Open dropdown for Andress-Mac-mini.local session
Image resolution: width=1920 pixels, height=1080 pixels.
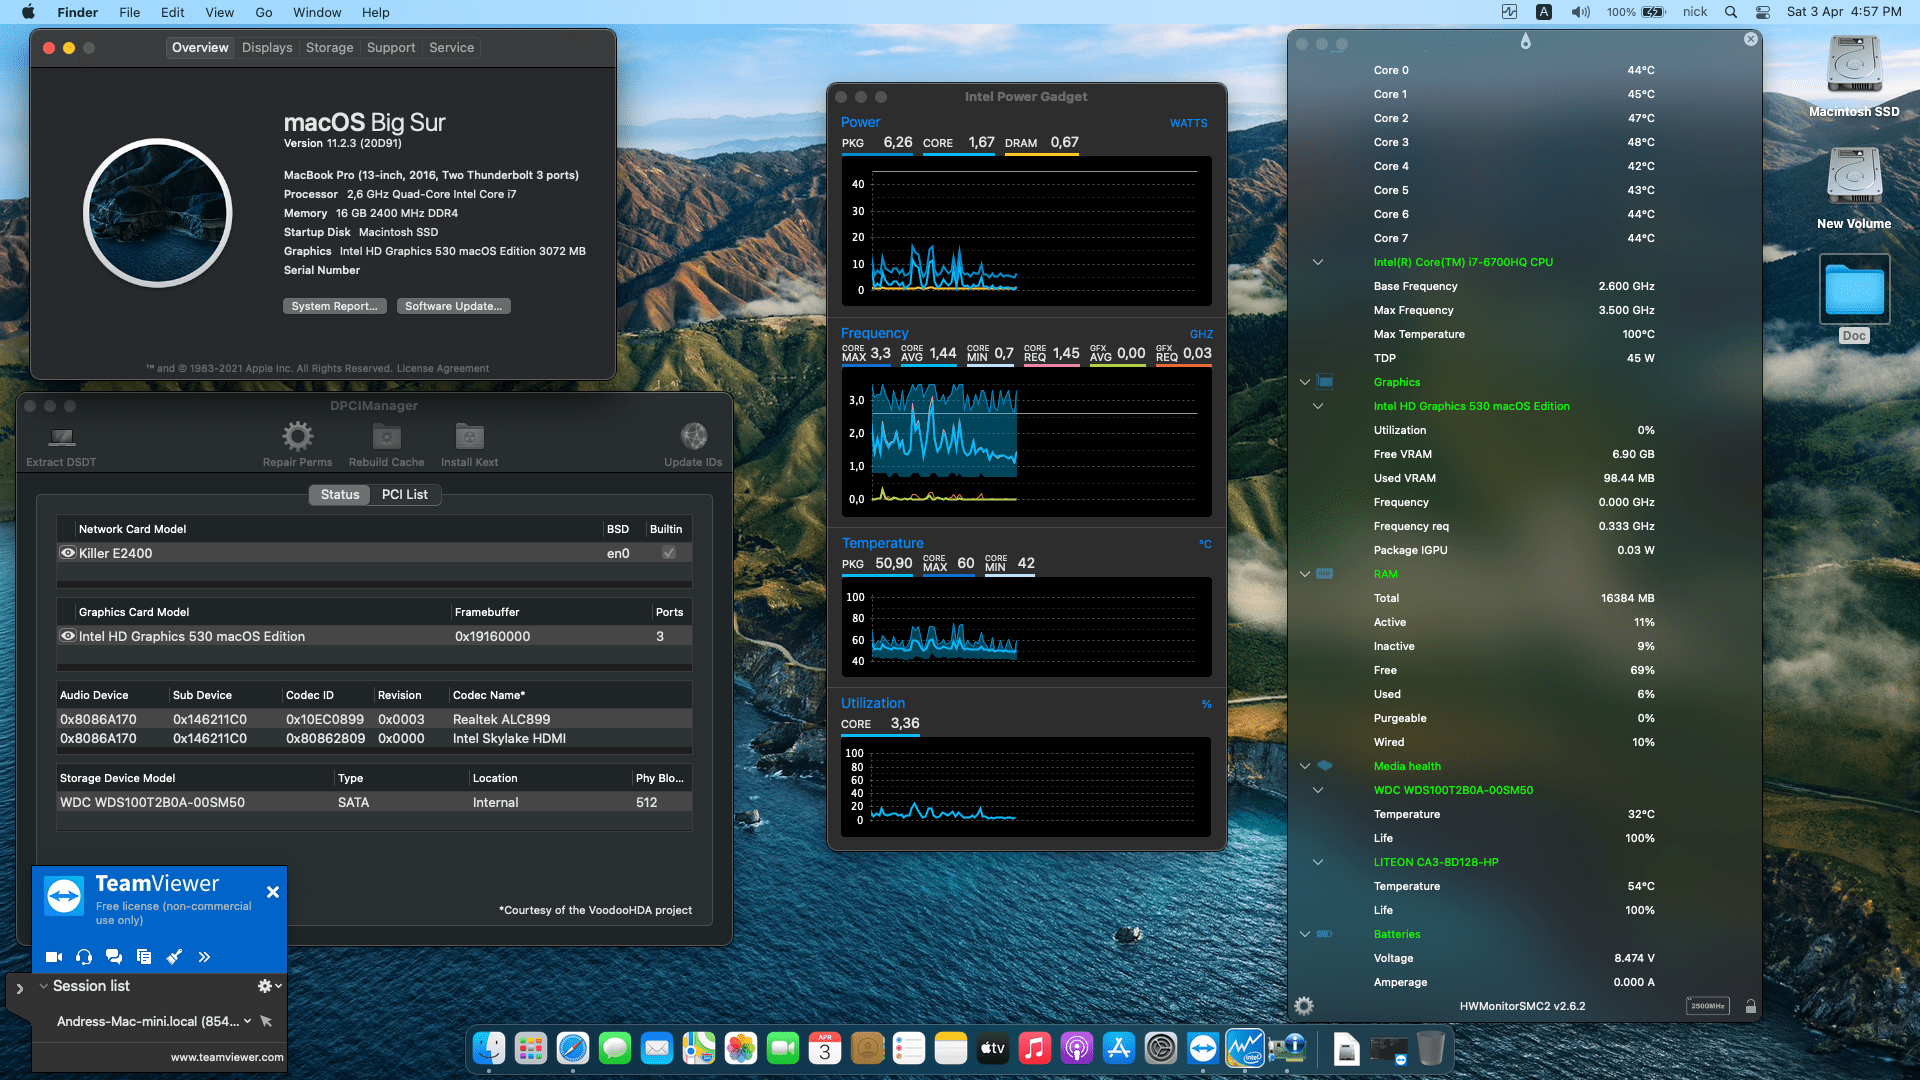(x=247, y=1021)
